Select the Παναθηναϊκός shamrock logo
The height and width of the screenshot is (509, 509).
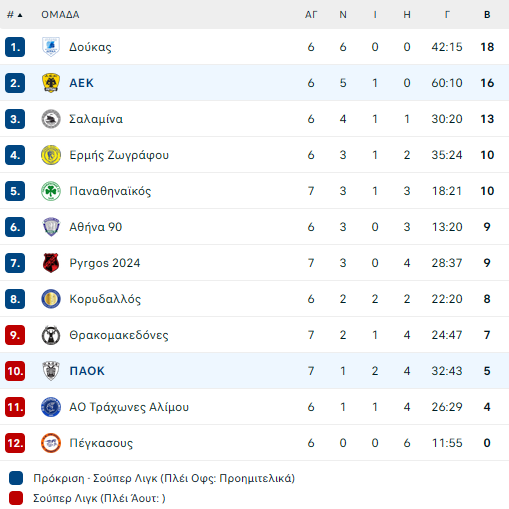point(51,191)
